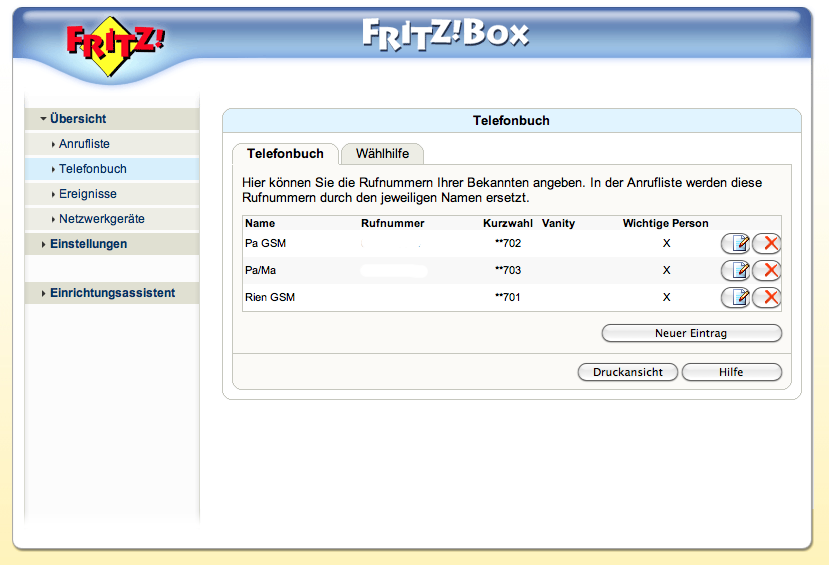Edit the Pa GSM phonebook entry
829x565 pixels.
pos(735,244)
